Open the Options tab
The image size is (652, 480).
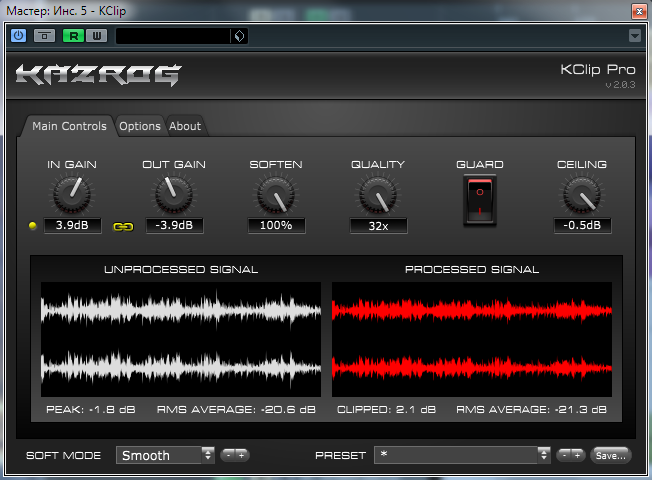click(140, 126)
